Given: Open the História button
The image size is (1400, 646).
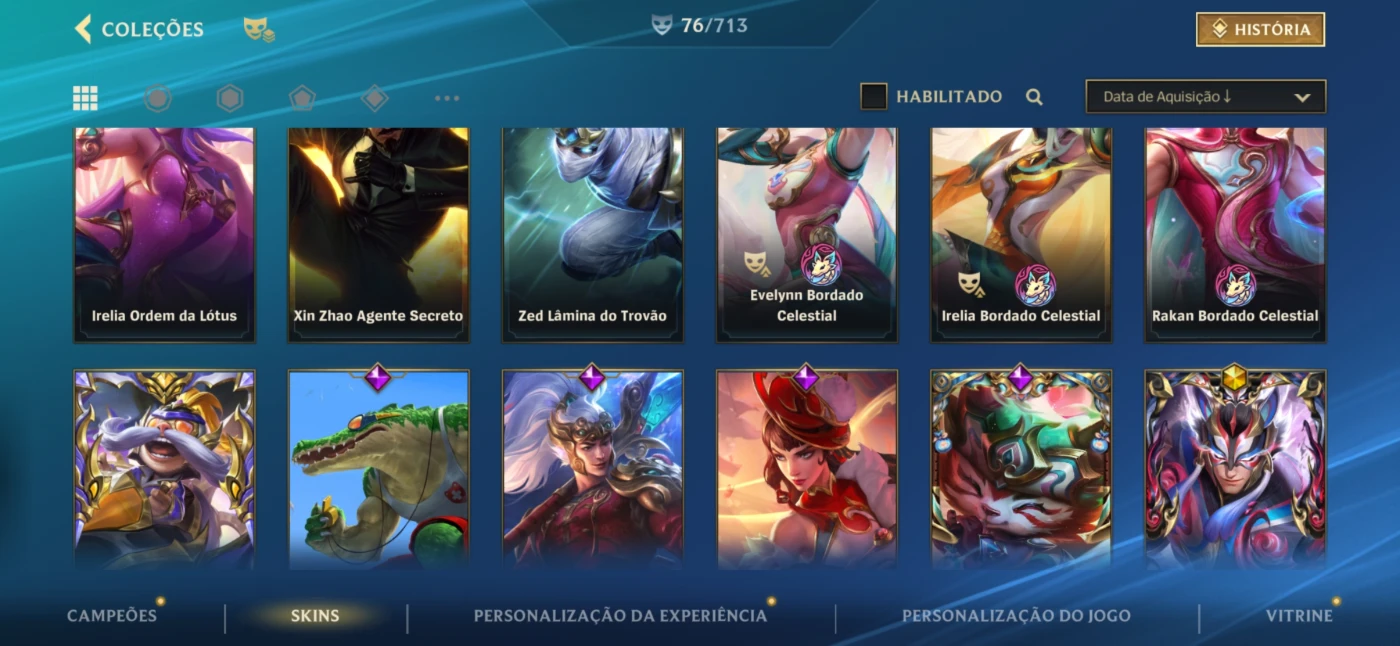Looking at the screenshot, I should 1260,30.
